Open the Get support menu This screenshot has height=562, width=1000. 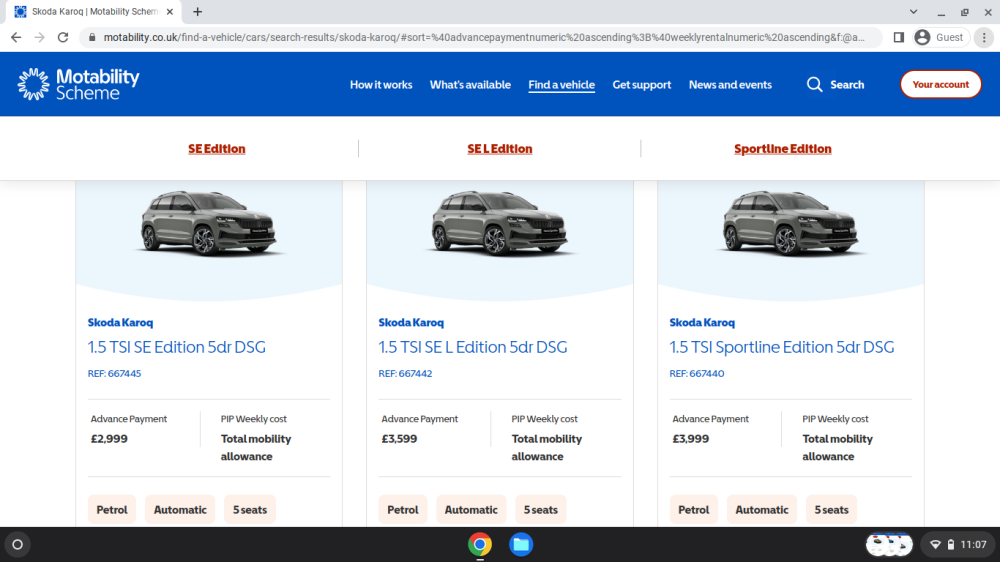[x=642, y=84]
